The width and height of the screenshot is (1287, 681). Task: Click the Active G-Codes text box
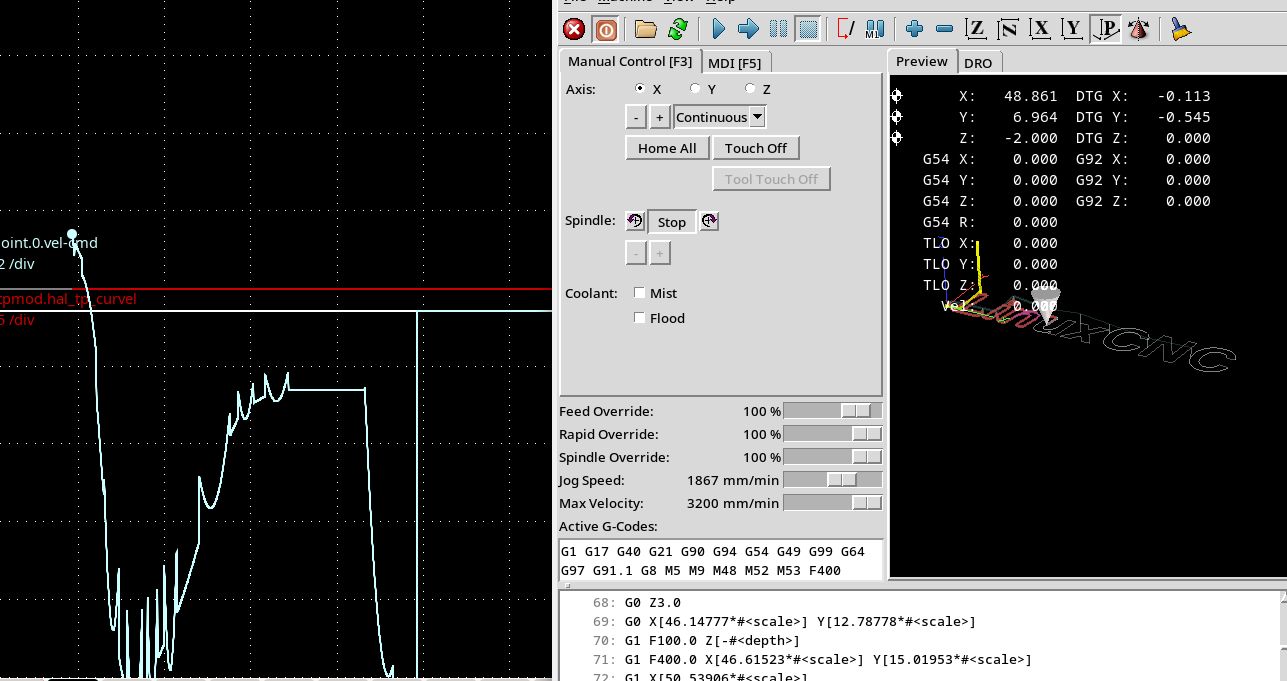point(721,560)
